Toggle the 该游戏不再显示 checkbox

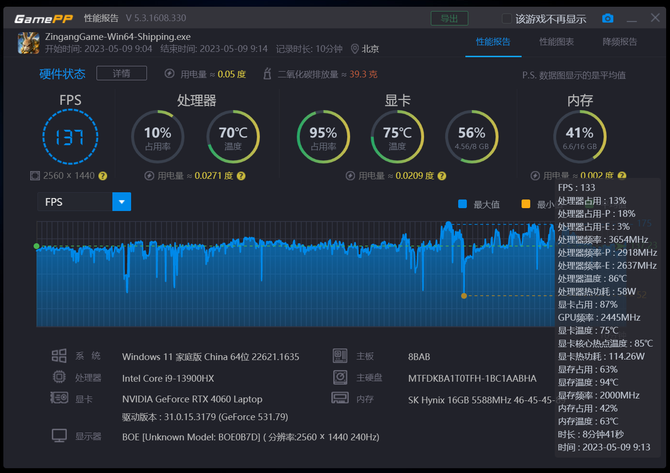[506, 18]
